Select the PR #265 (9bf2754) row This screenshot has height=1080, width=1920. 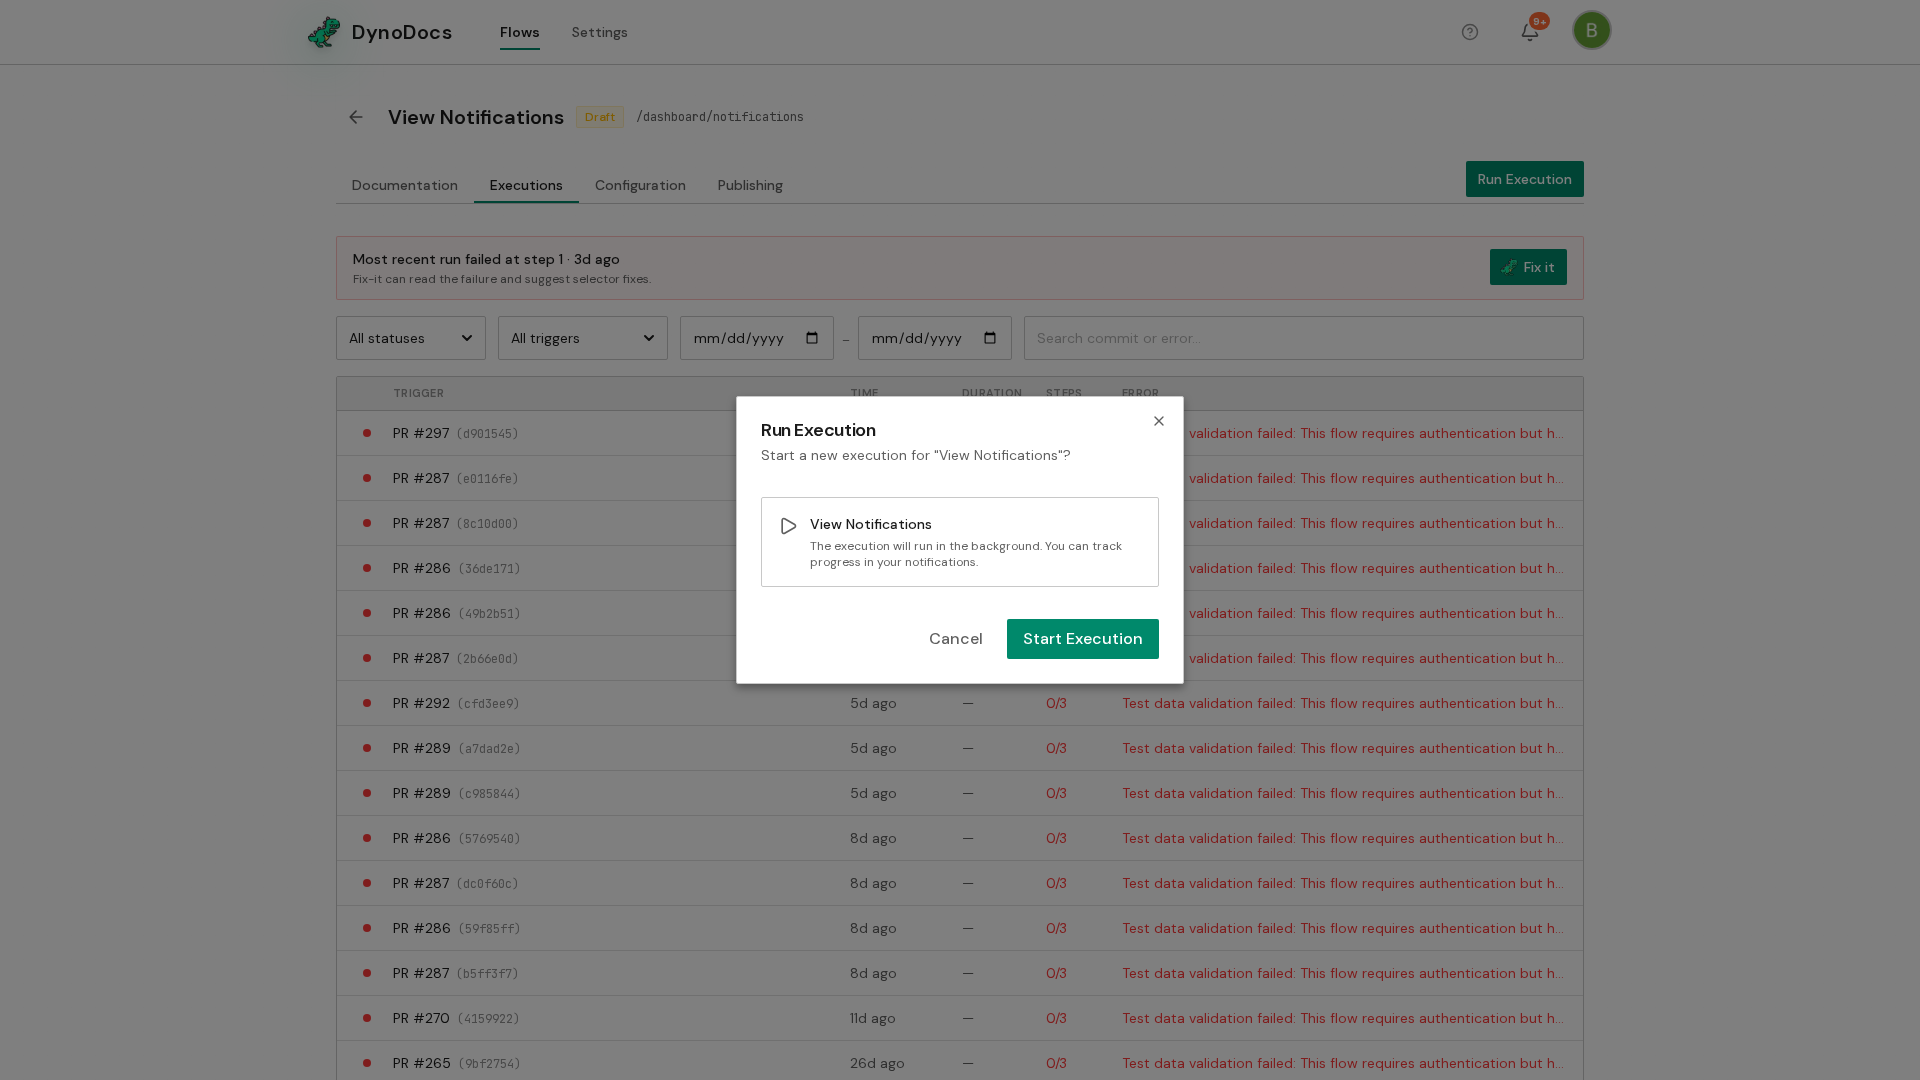960,1062
